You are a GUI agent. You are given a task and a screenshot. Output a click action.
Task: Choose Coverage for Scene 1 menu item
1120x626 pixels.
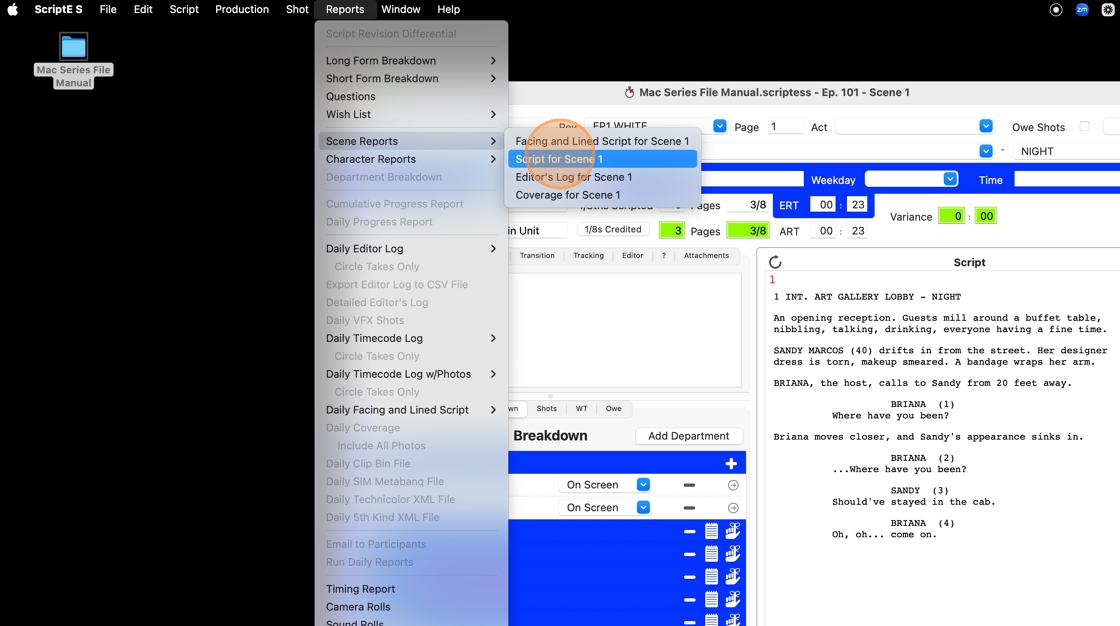point(567,195)
